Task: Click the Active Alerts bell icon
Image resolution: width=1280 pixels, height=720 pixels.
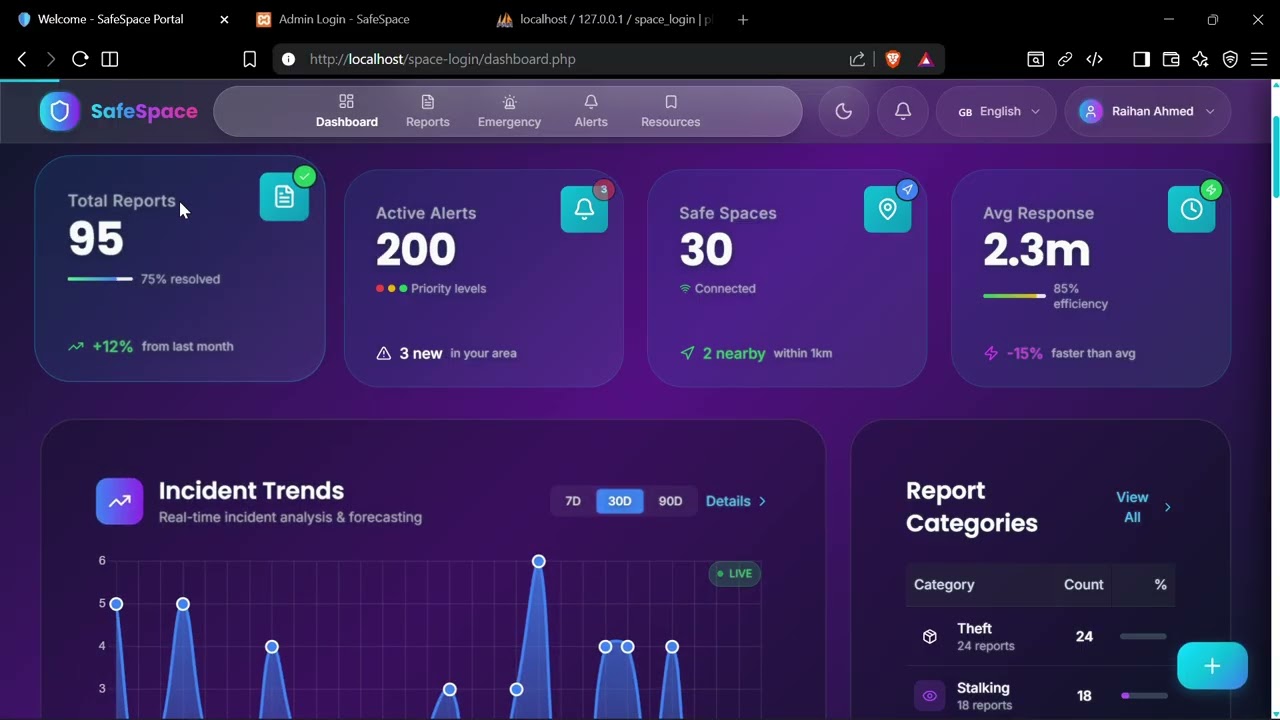Action: point(585,209)
